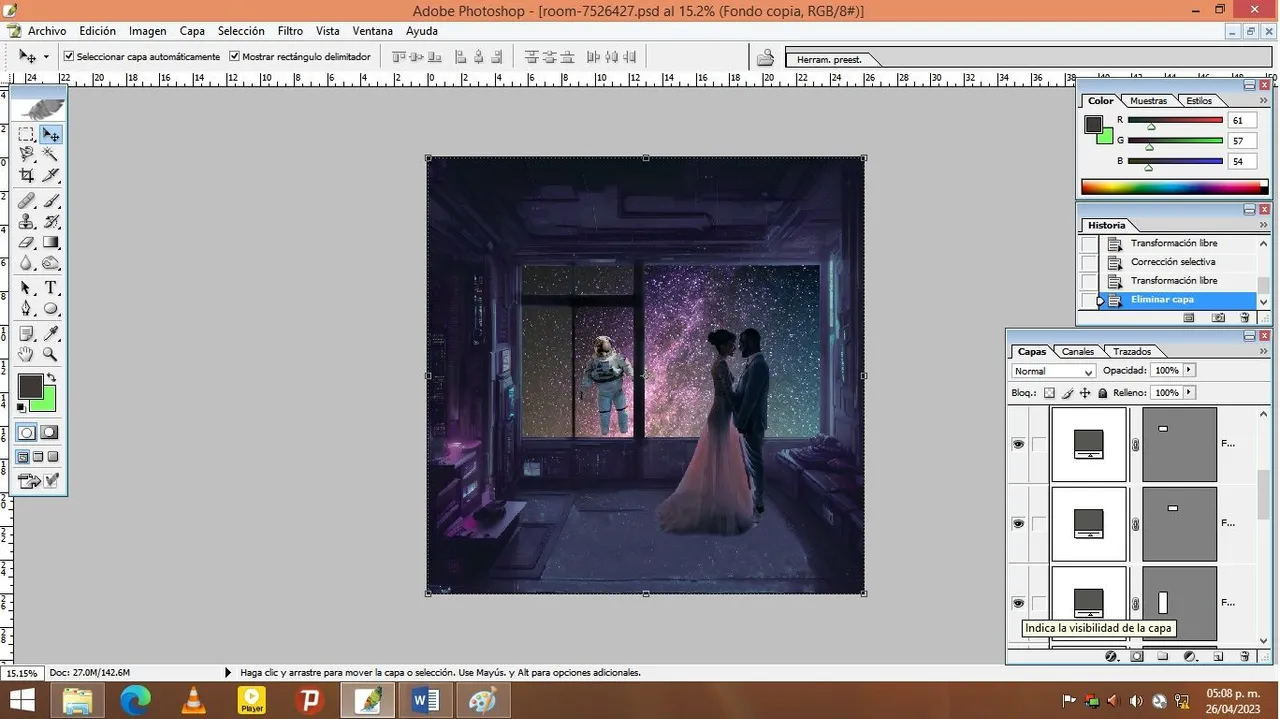Select the Eraser tool

click(27, 242)
